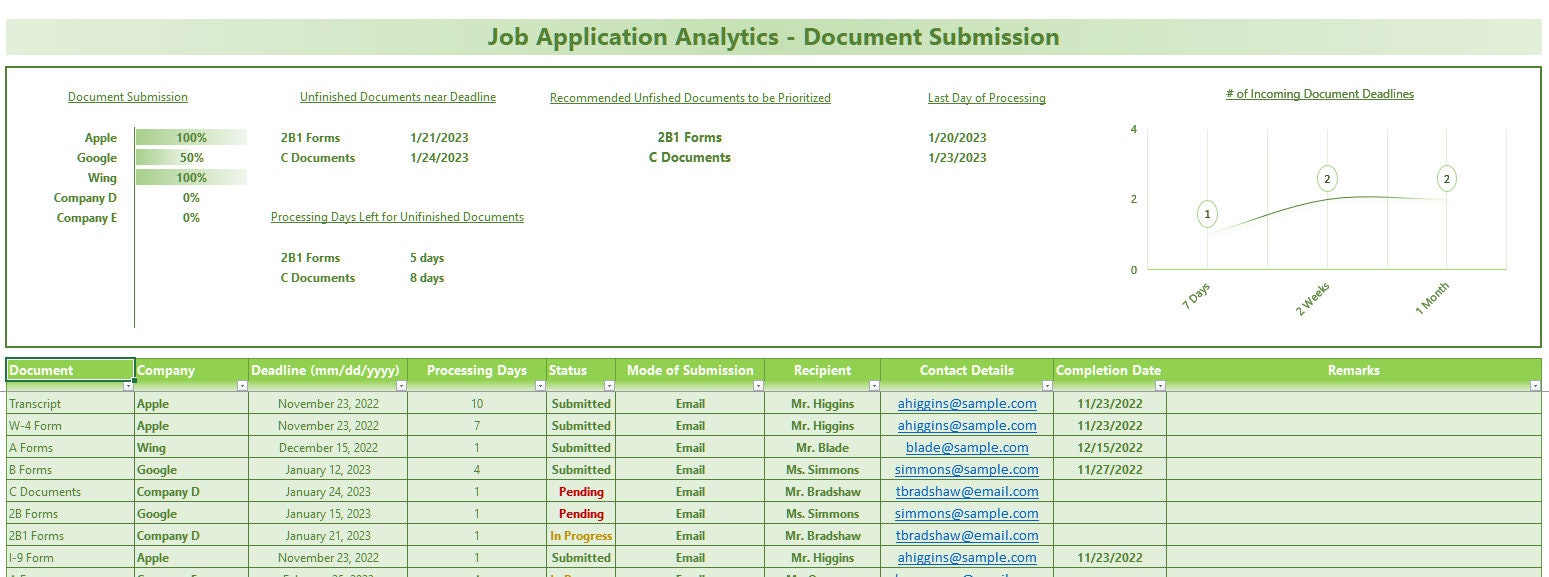The image size is (1549, 577).
Task: Open the Document Submission link
Action: pos(127,97)
